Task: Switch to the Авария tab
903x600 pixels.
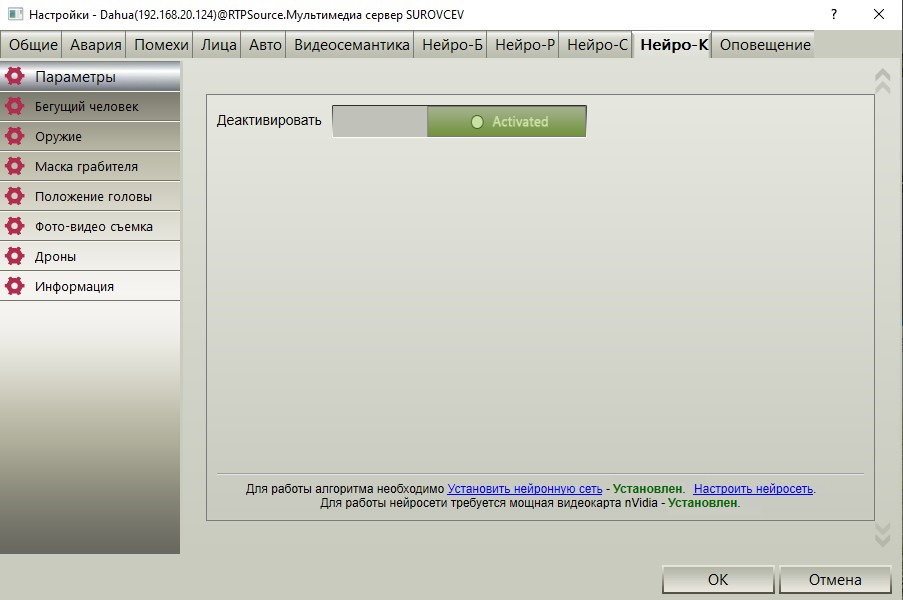Action: click(96, 45)
